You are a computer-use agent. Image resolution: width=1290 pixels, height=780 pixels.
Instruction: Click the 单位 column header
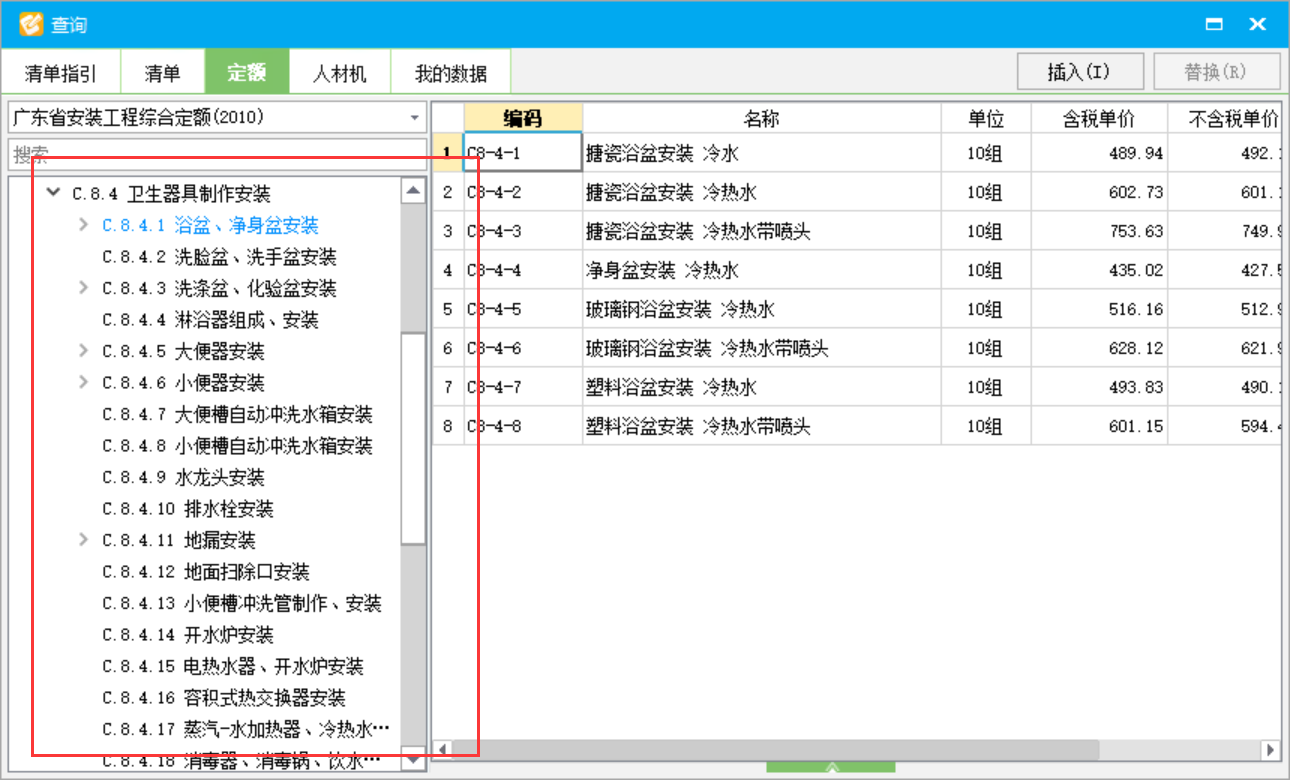coord(986,118)
